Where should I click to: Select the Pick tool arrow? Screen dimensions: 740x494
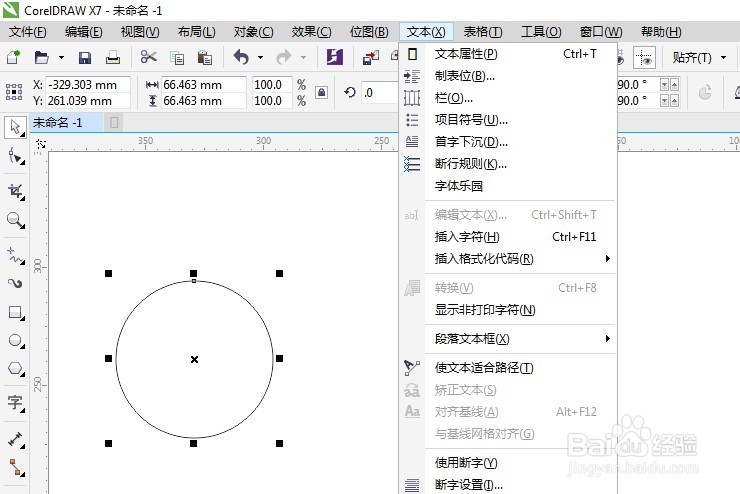coord(15,127)
